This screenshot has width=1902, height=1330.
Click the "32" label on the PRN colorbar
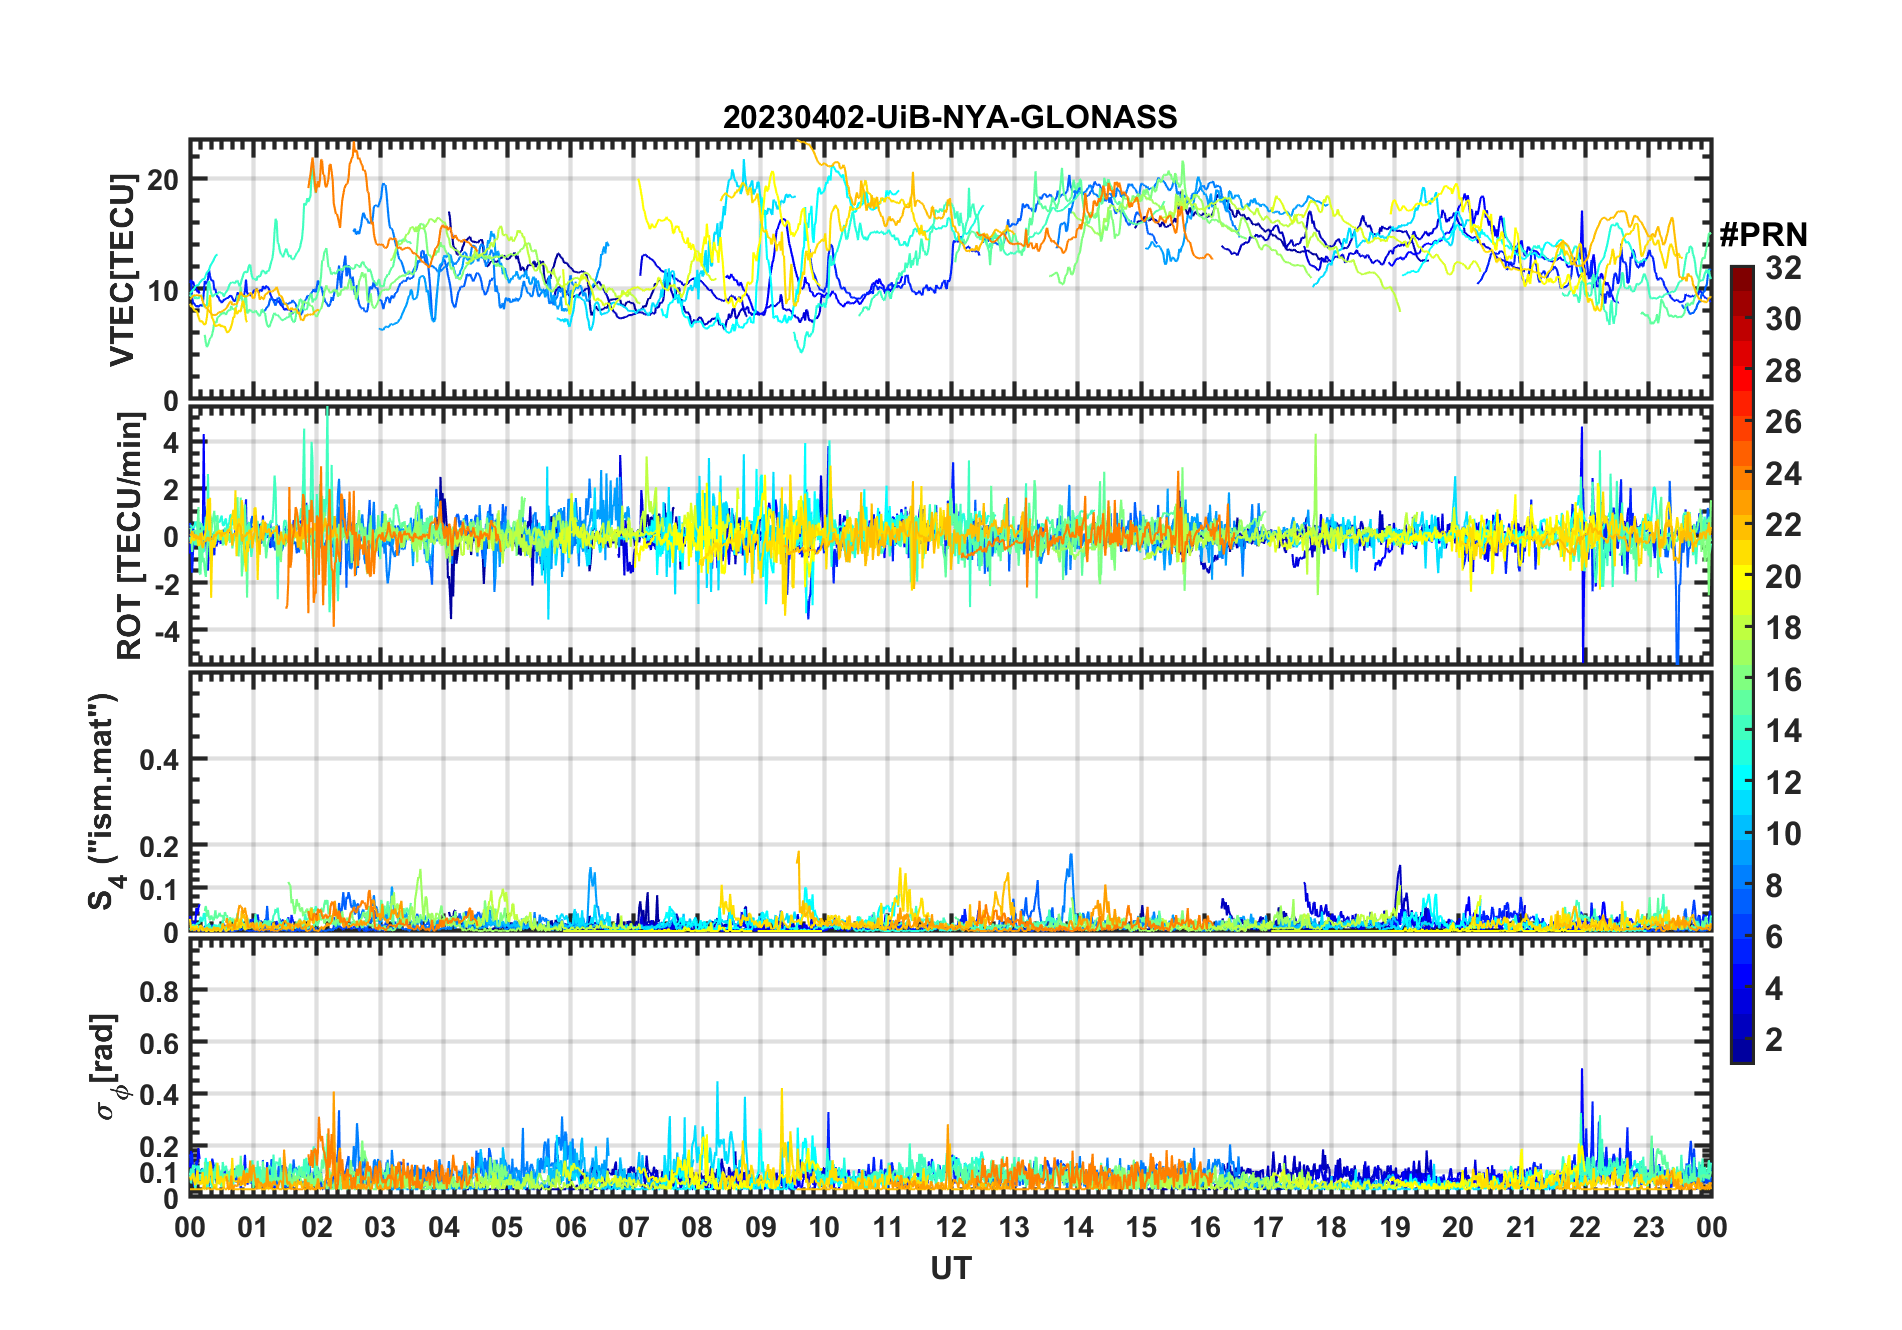(x=1783, y=268)
